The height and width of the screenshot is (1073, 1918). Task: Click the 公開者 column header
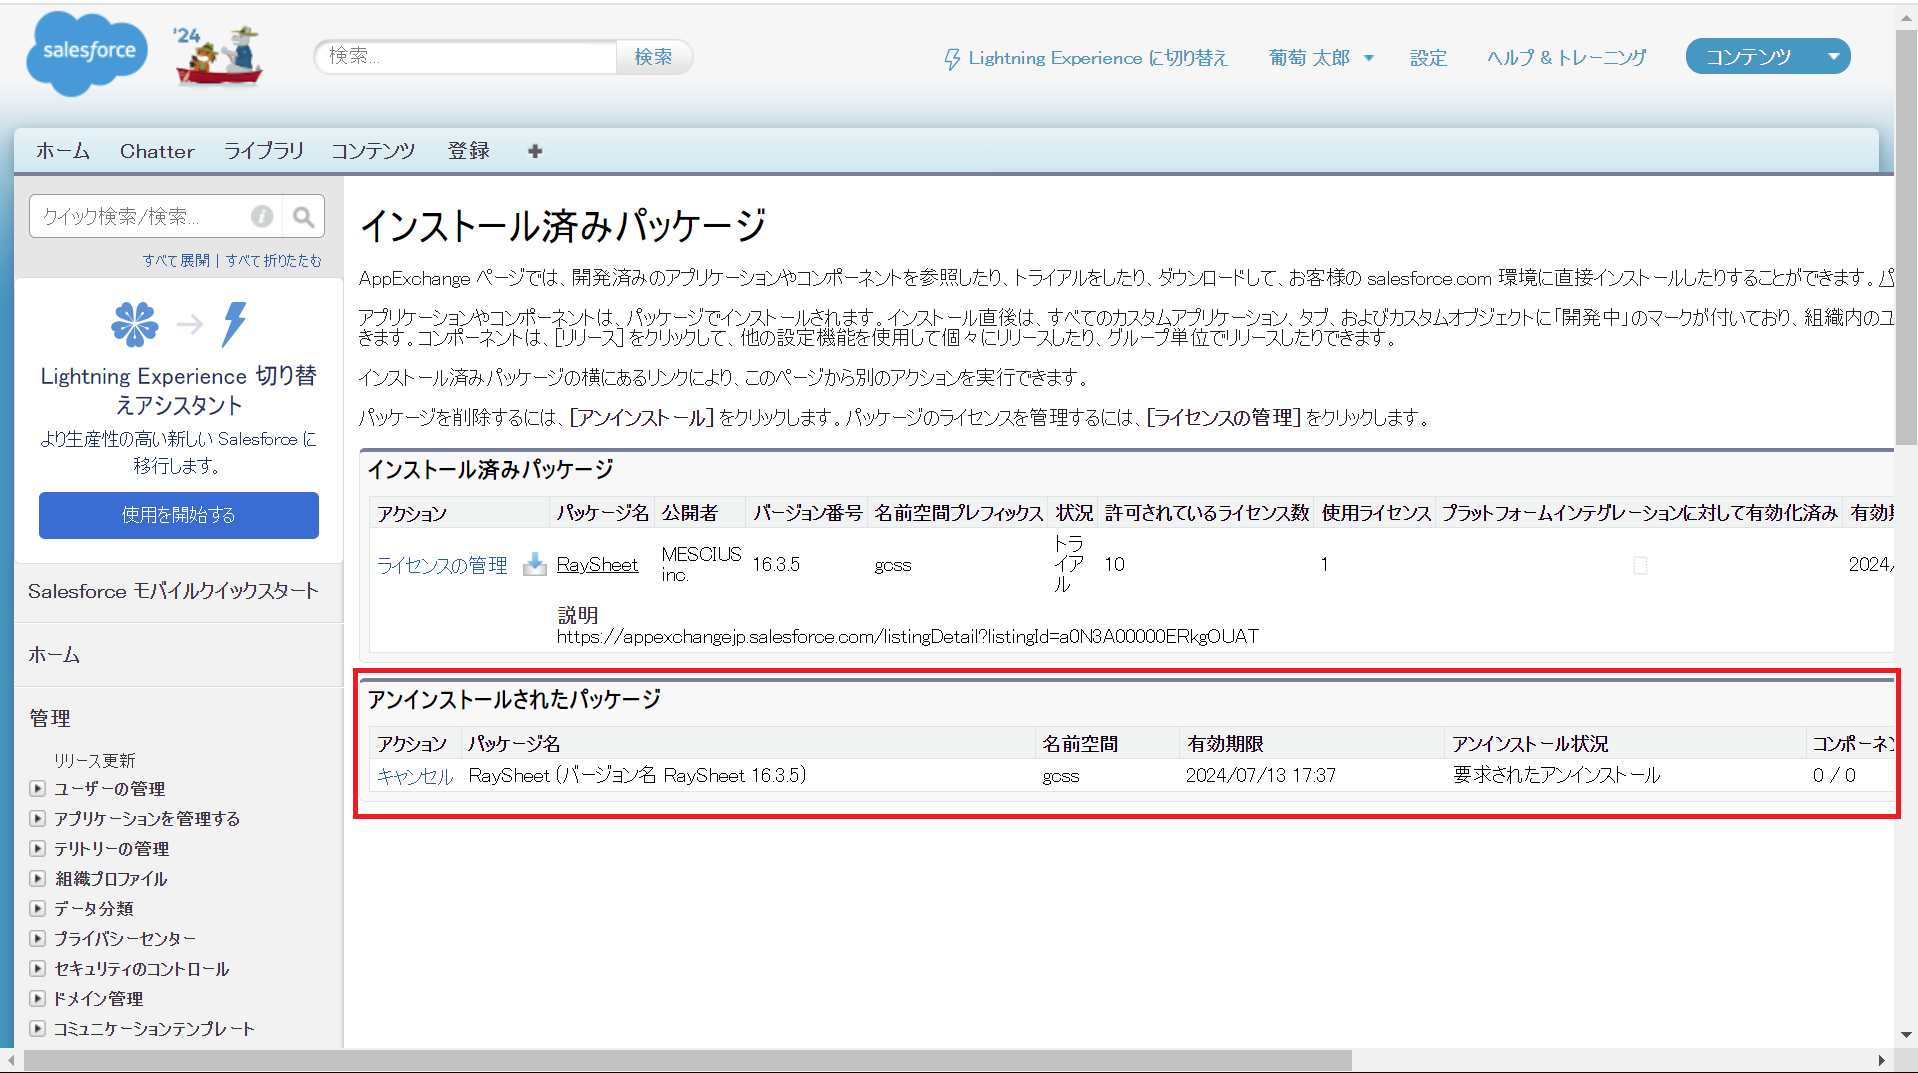pyautogui.click(x=690, y=513)
